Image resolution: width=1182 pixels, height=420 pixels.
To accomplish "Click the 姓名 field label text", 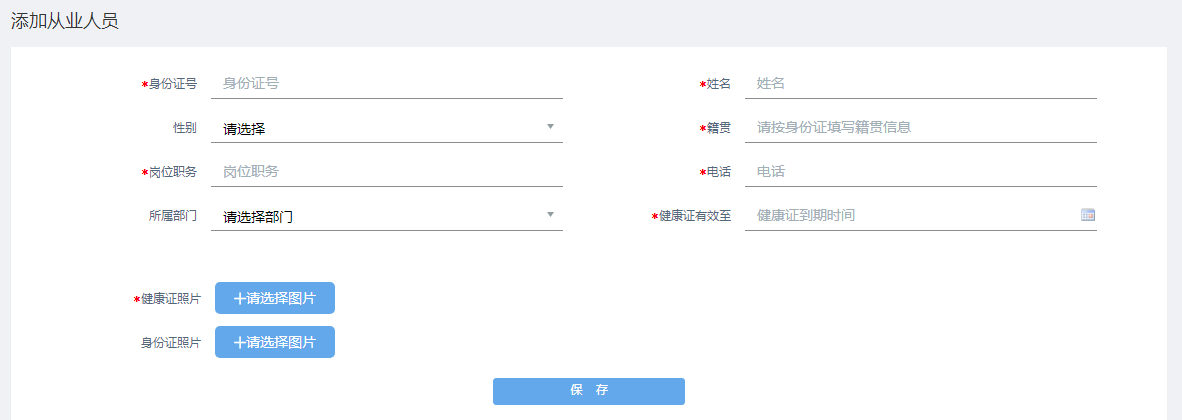I will (x=719, y=84).
